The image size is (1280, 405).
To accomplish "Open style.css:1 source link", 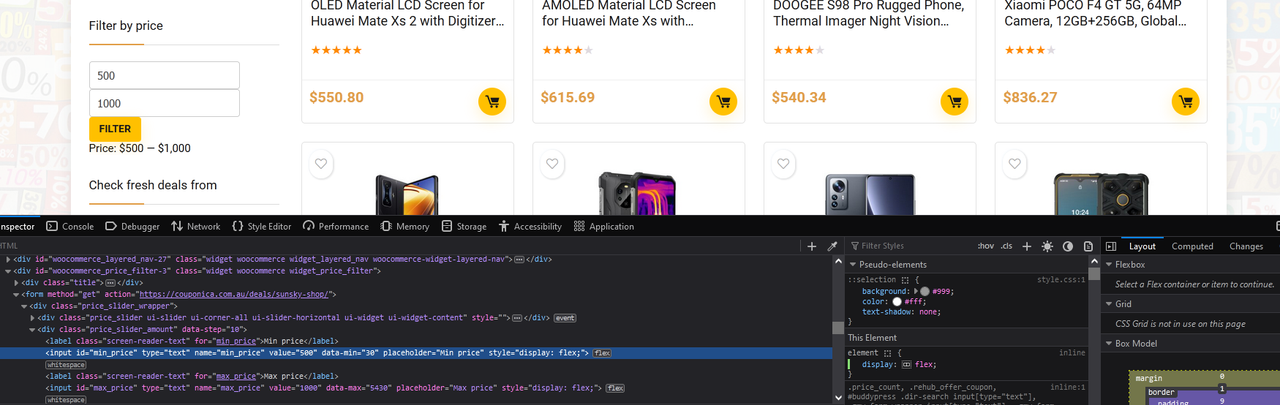I will (x=1061, y=281).
